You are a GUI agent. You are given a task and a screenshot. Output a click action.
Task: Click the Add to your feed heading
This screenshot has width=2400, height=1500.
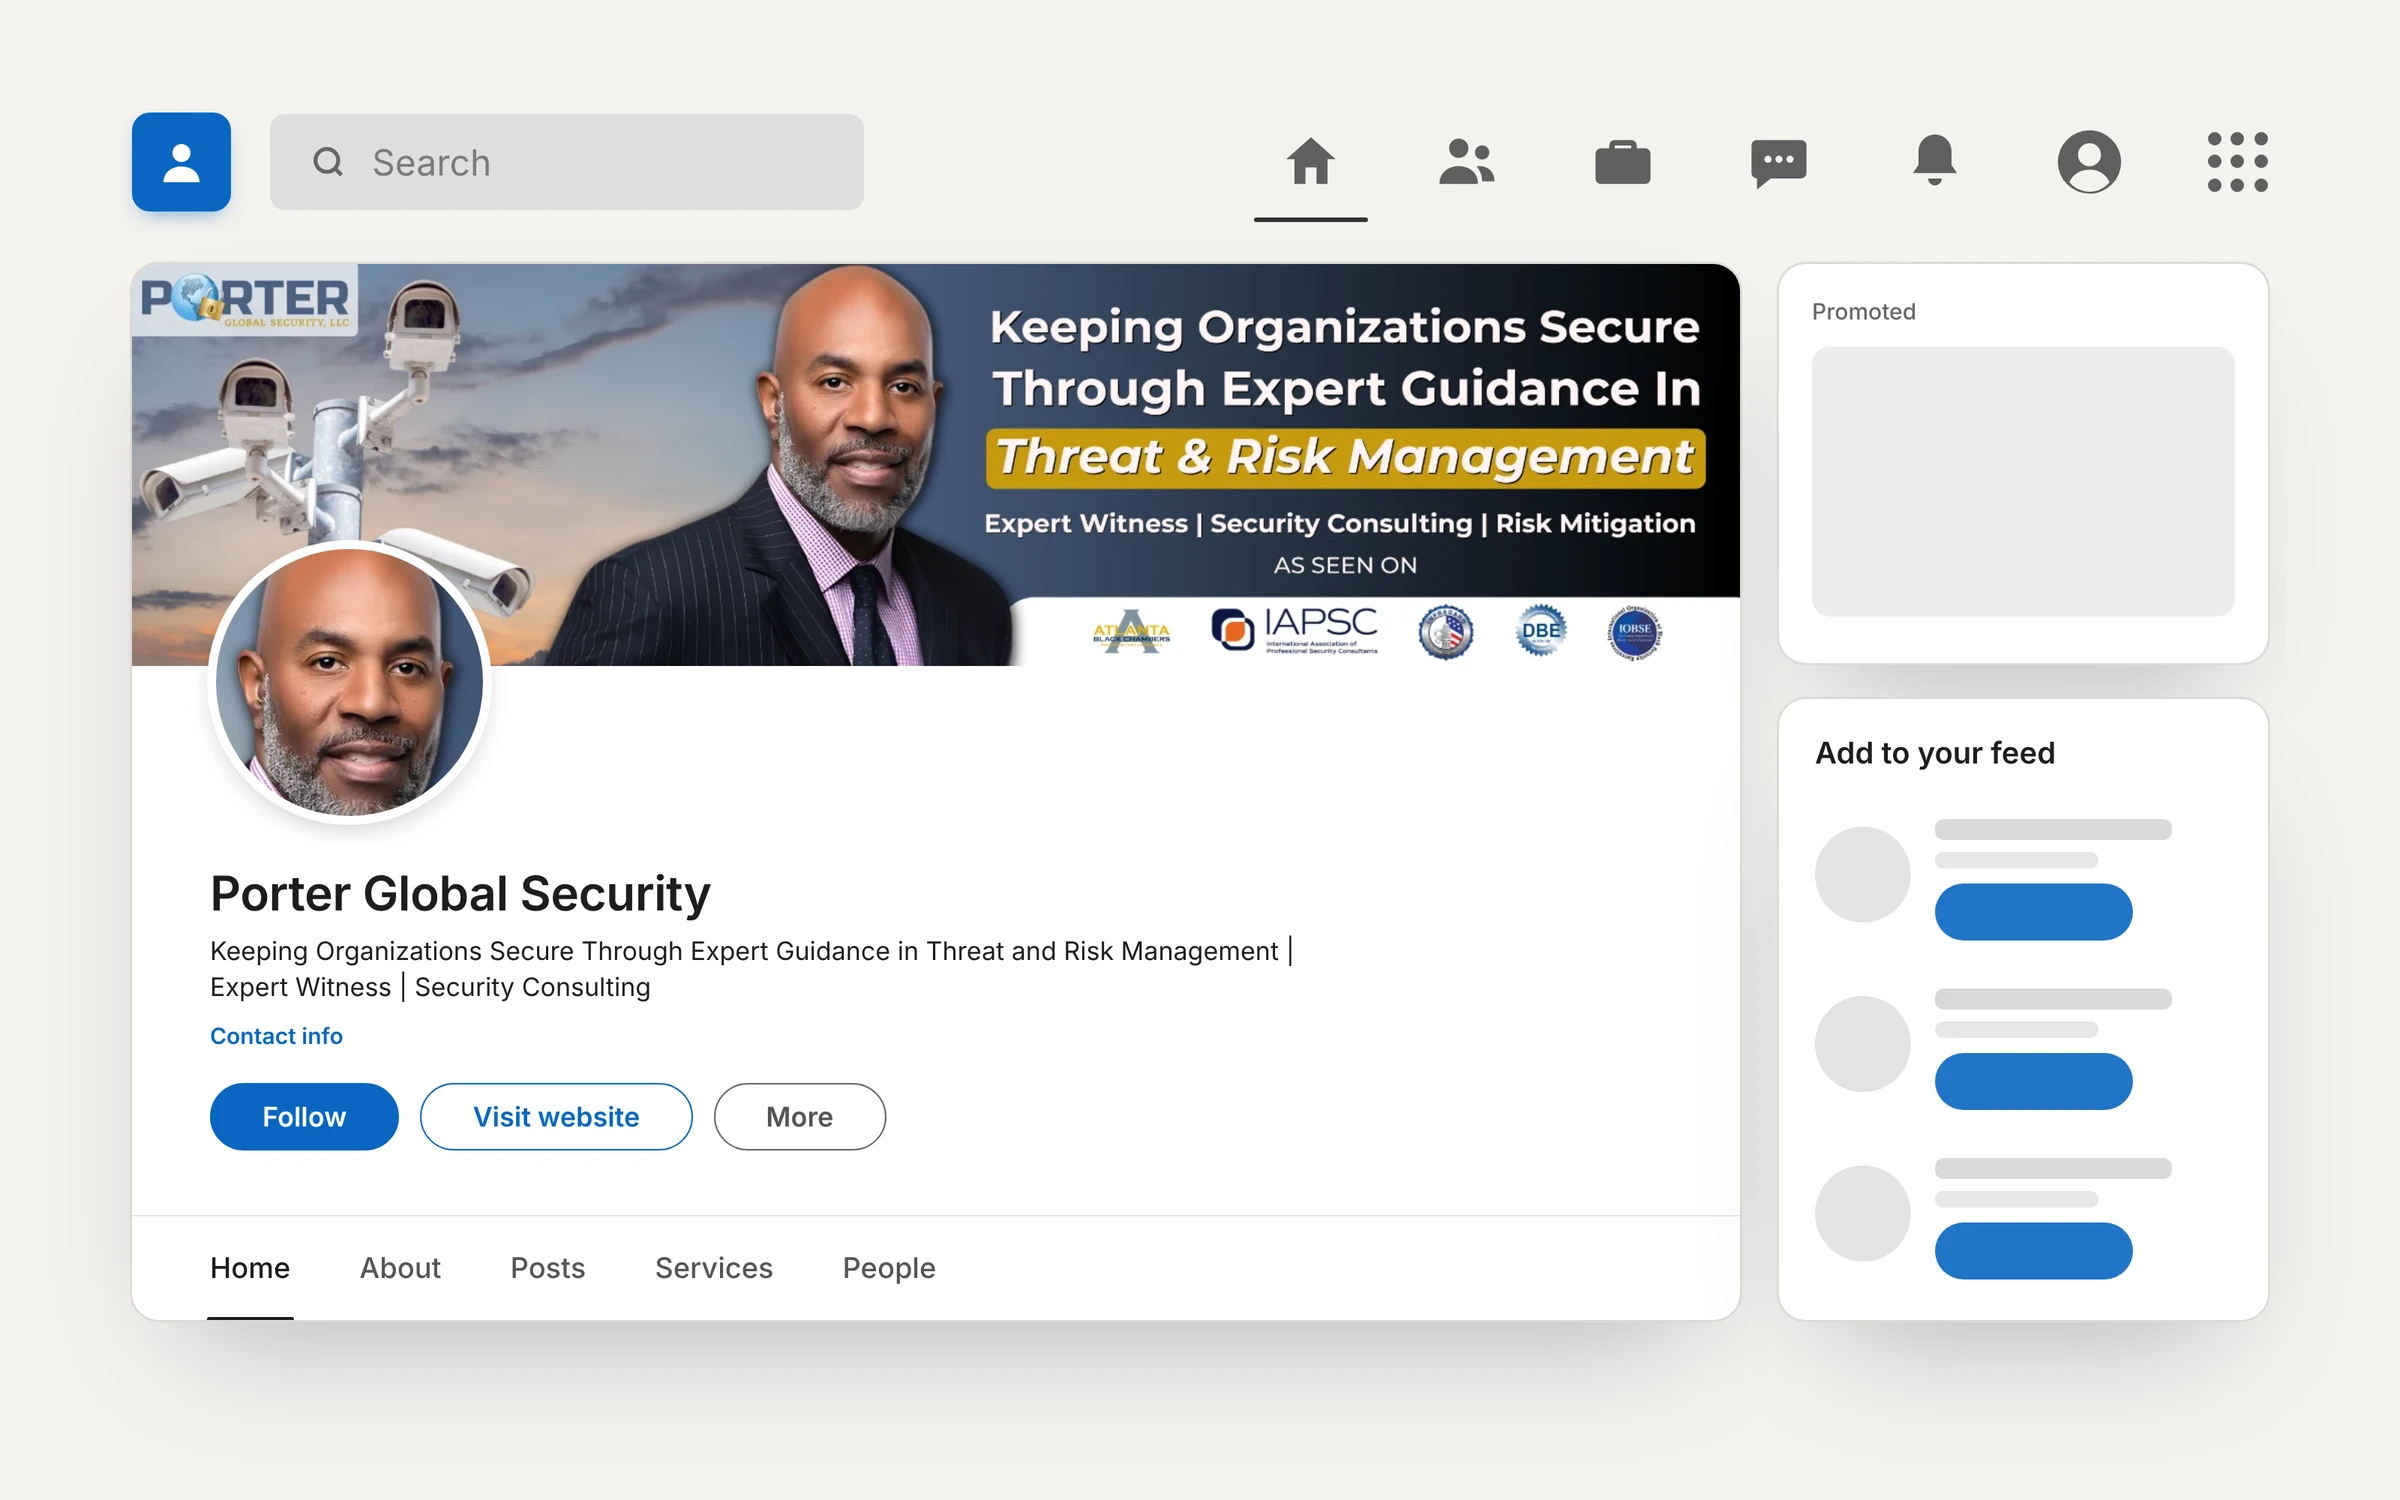1935,753
